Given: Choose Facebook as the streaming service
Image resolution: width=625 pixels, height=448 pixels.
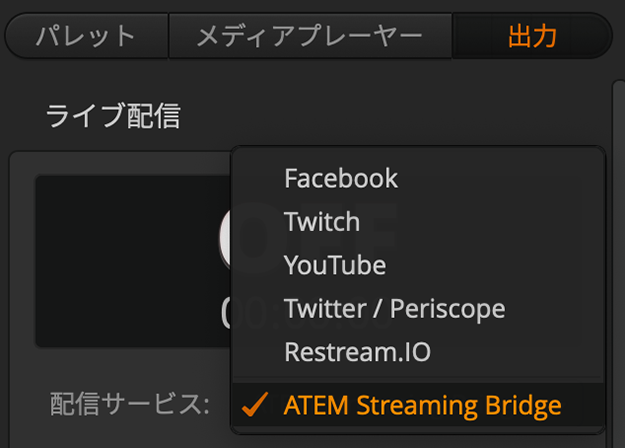Looking at the screenshot, I should click(x=341, y=179).
